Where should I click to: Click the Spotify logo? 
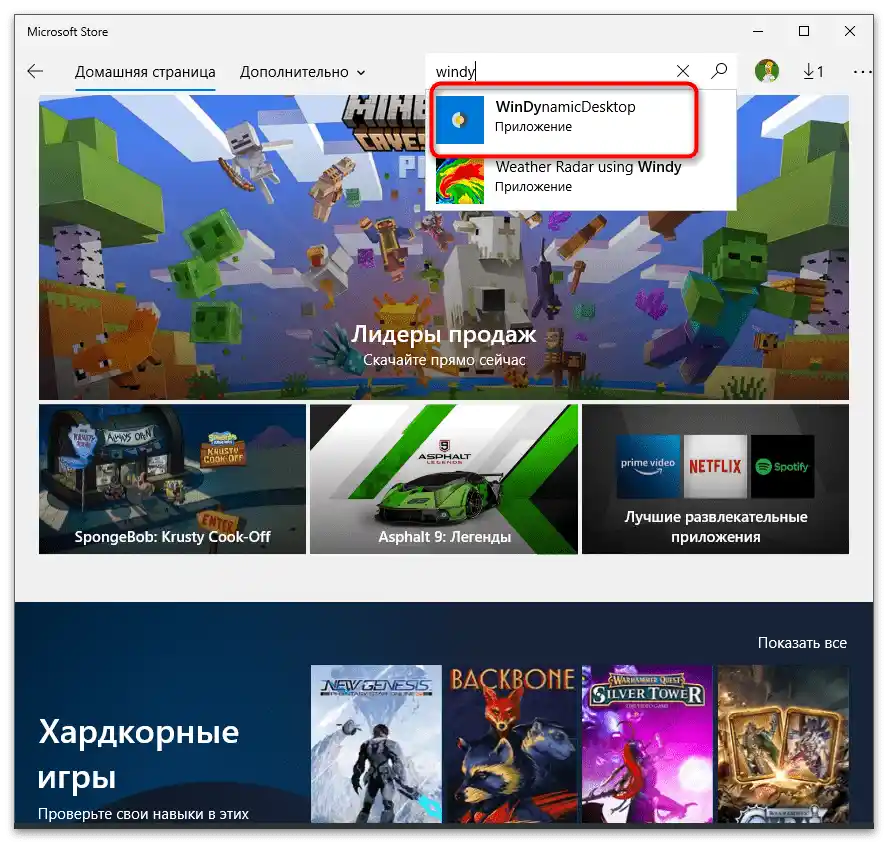(x=783, y=467)
